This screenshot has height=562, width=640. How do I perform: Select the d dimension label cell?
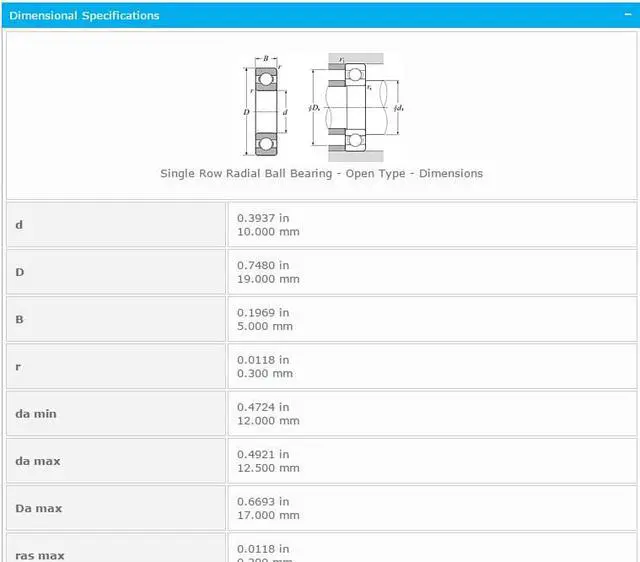tap(116, 225)
